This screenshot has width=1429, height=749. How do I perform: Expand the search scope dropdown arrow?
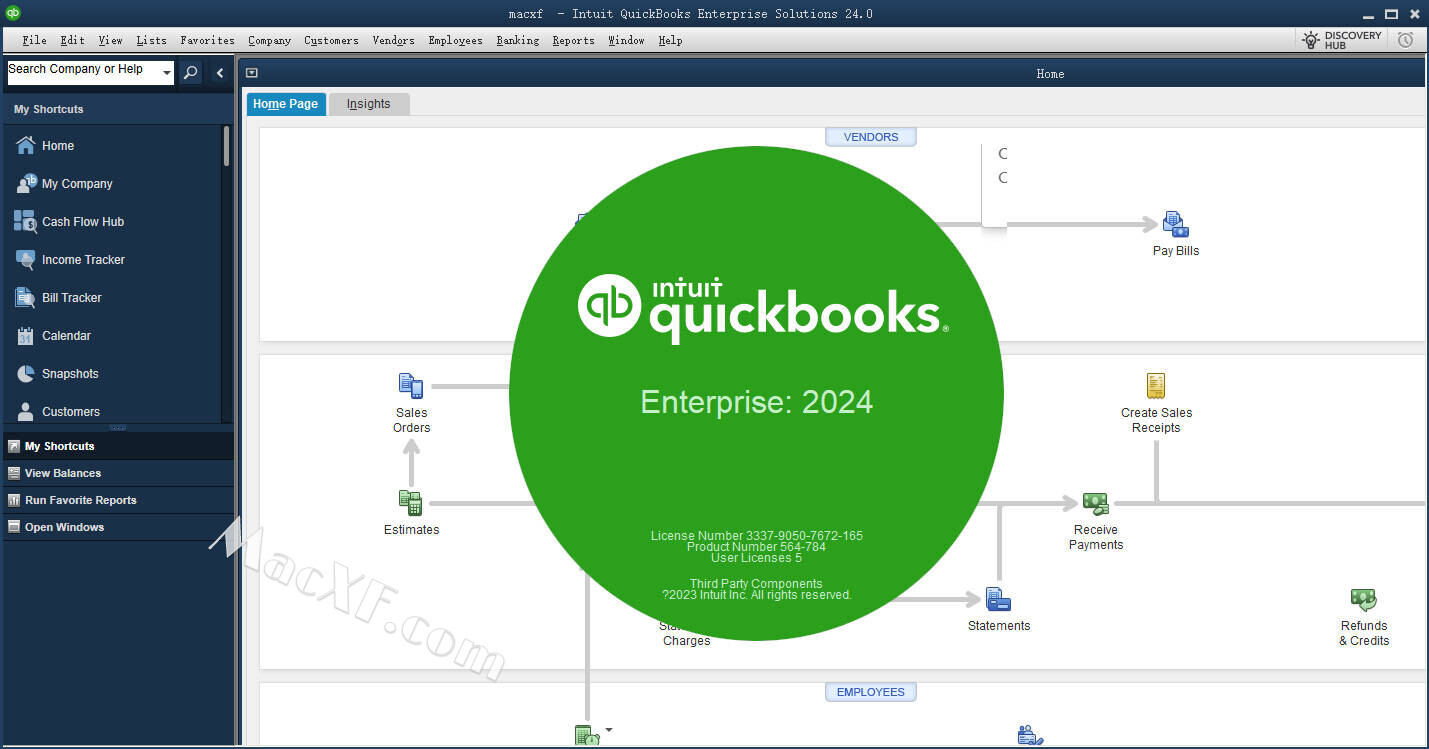point(166,73)
